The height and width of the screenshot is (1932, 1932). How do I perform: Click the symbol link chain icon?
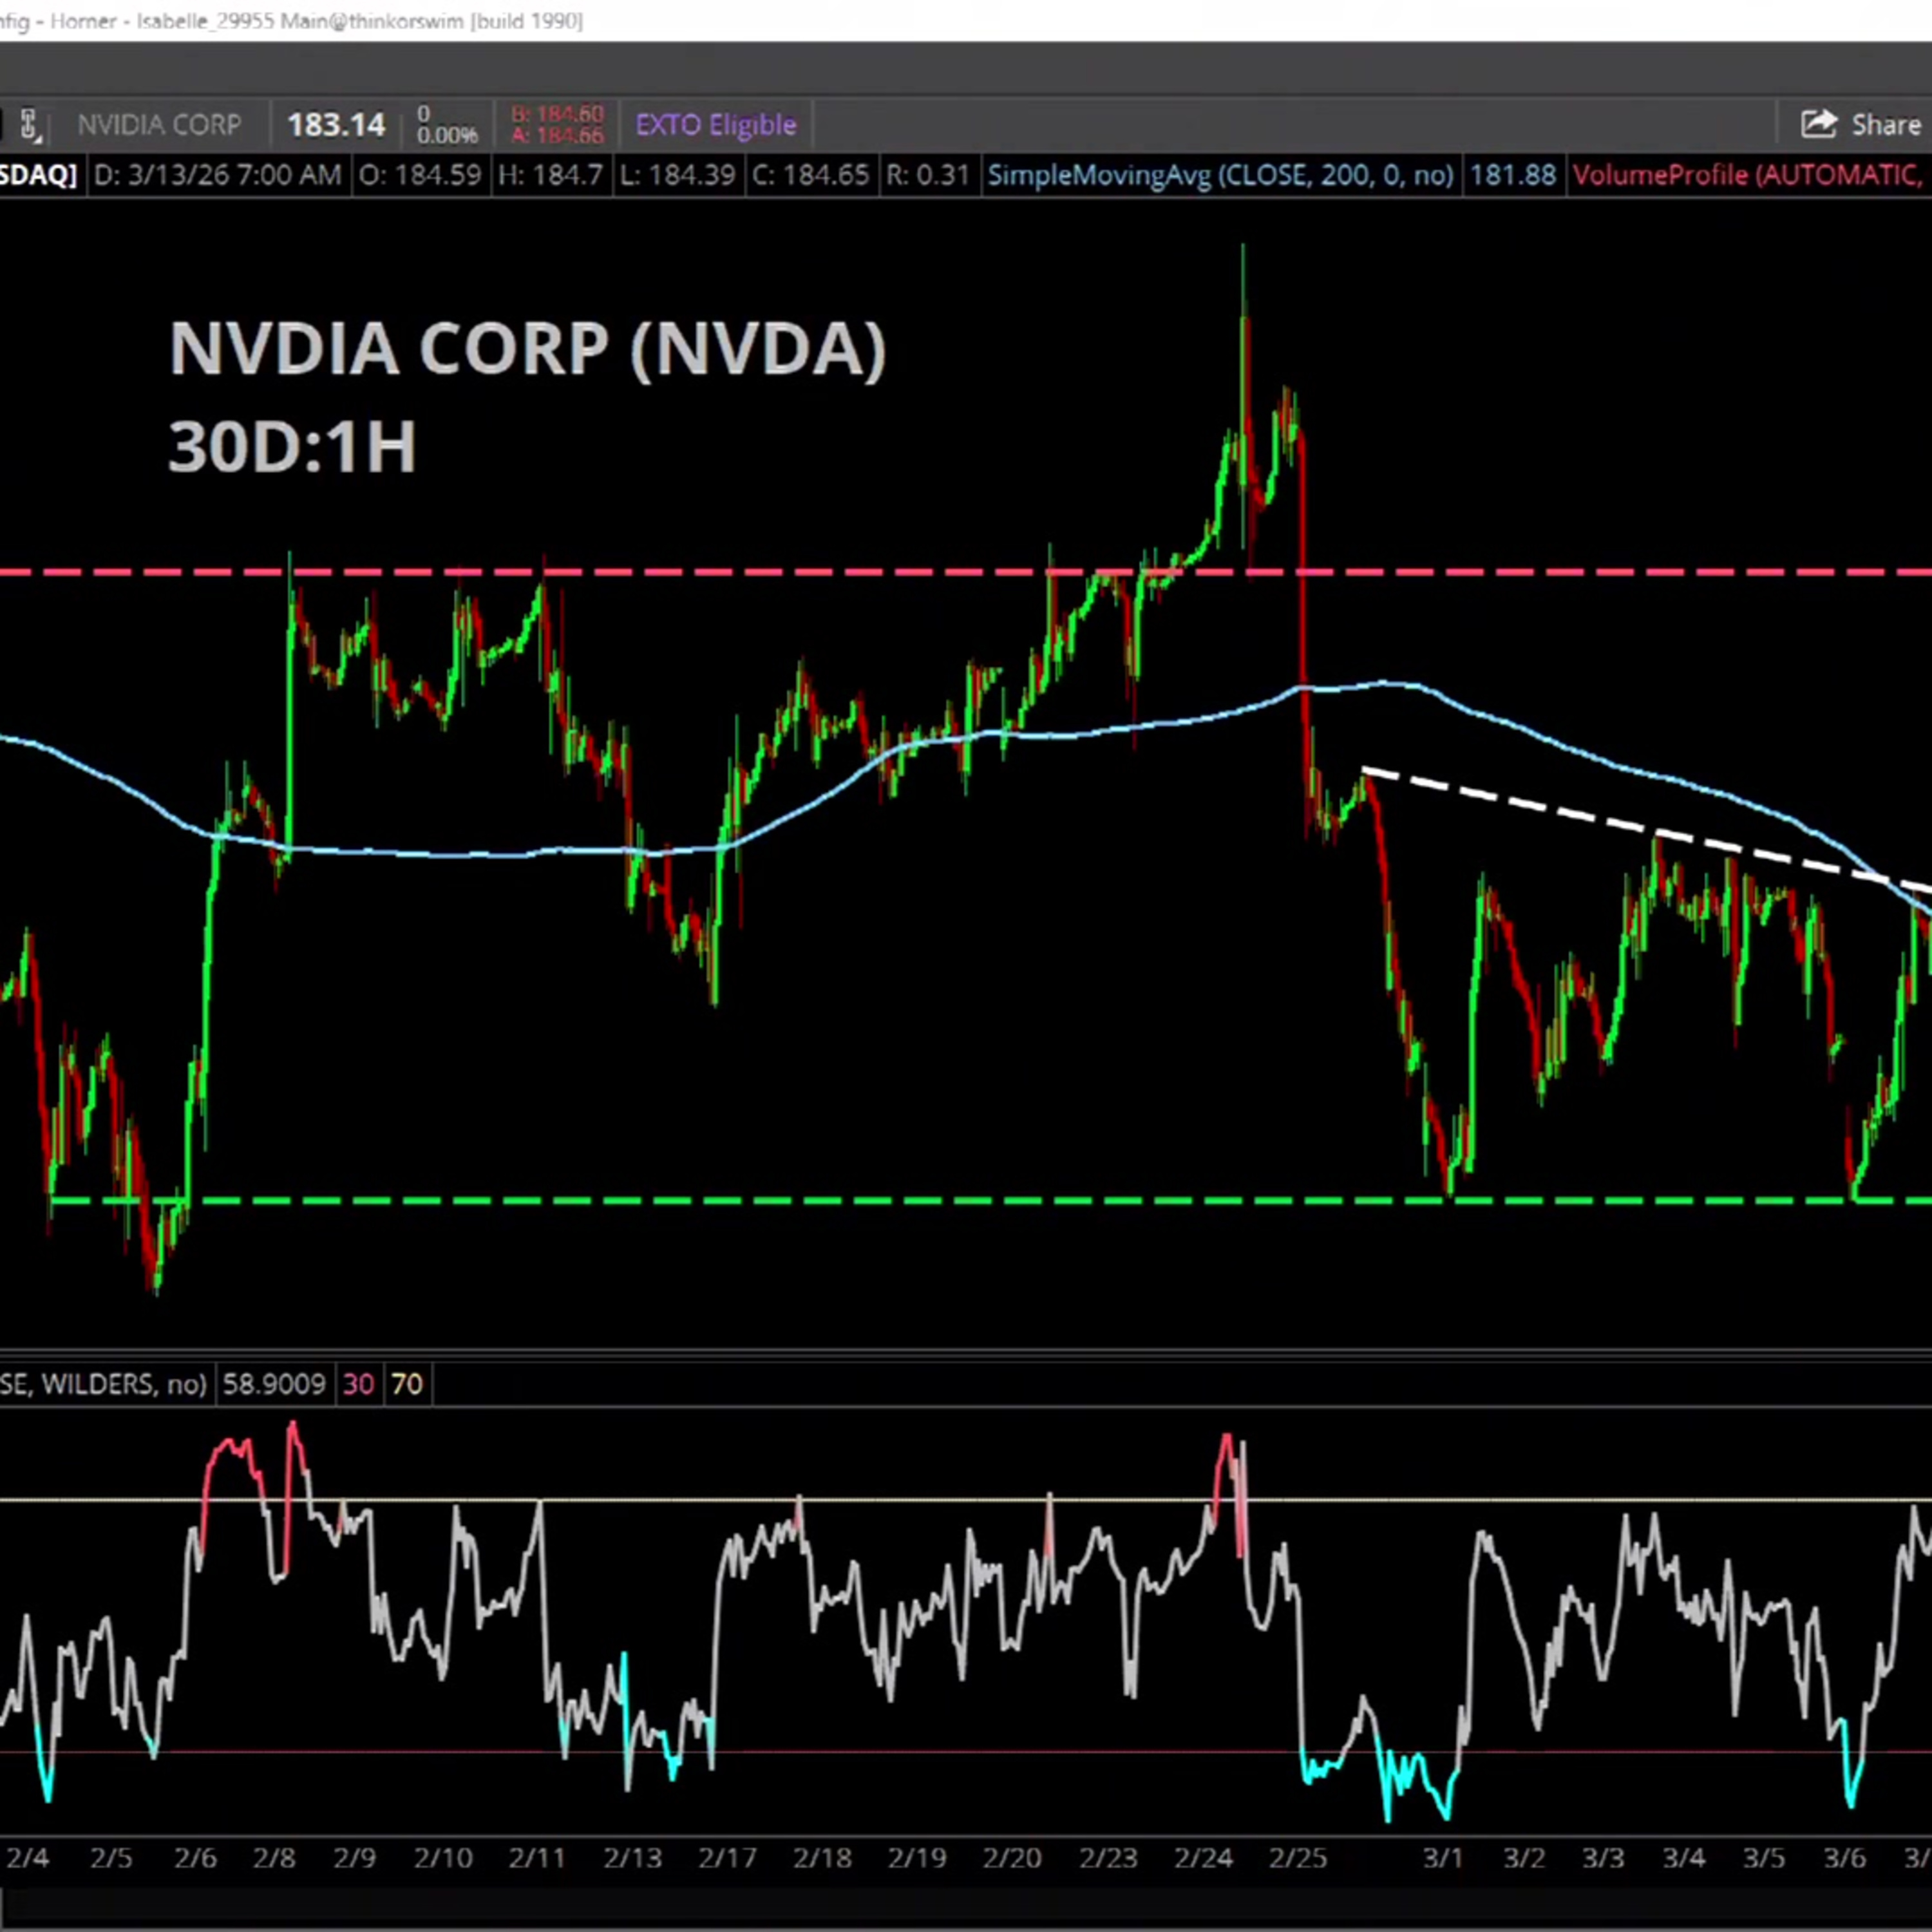point(28,125)
